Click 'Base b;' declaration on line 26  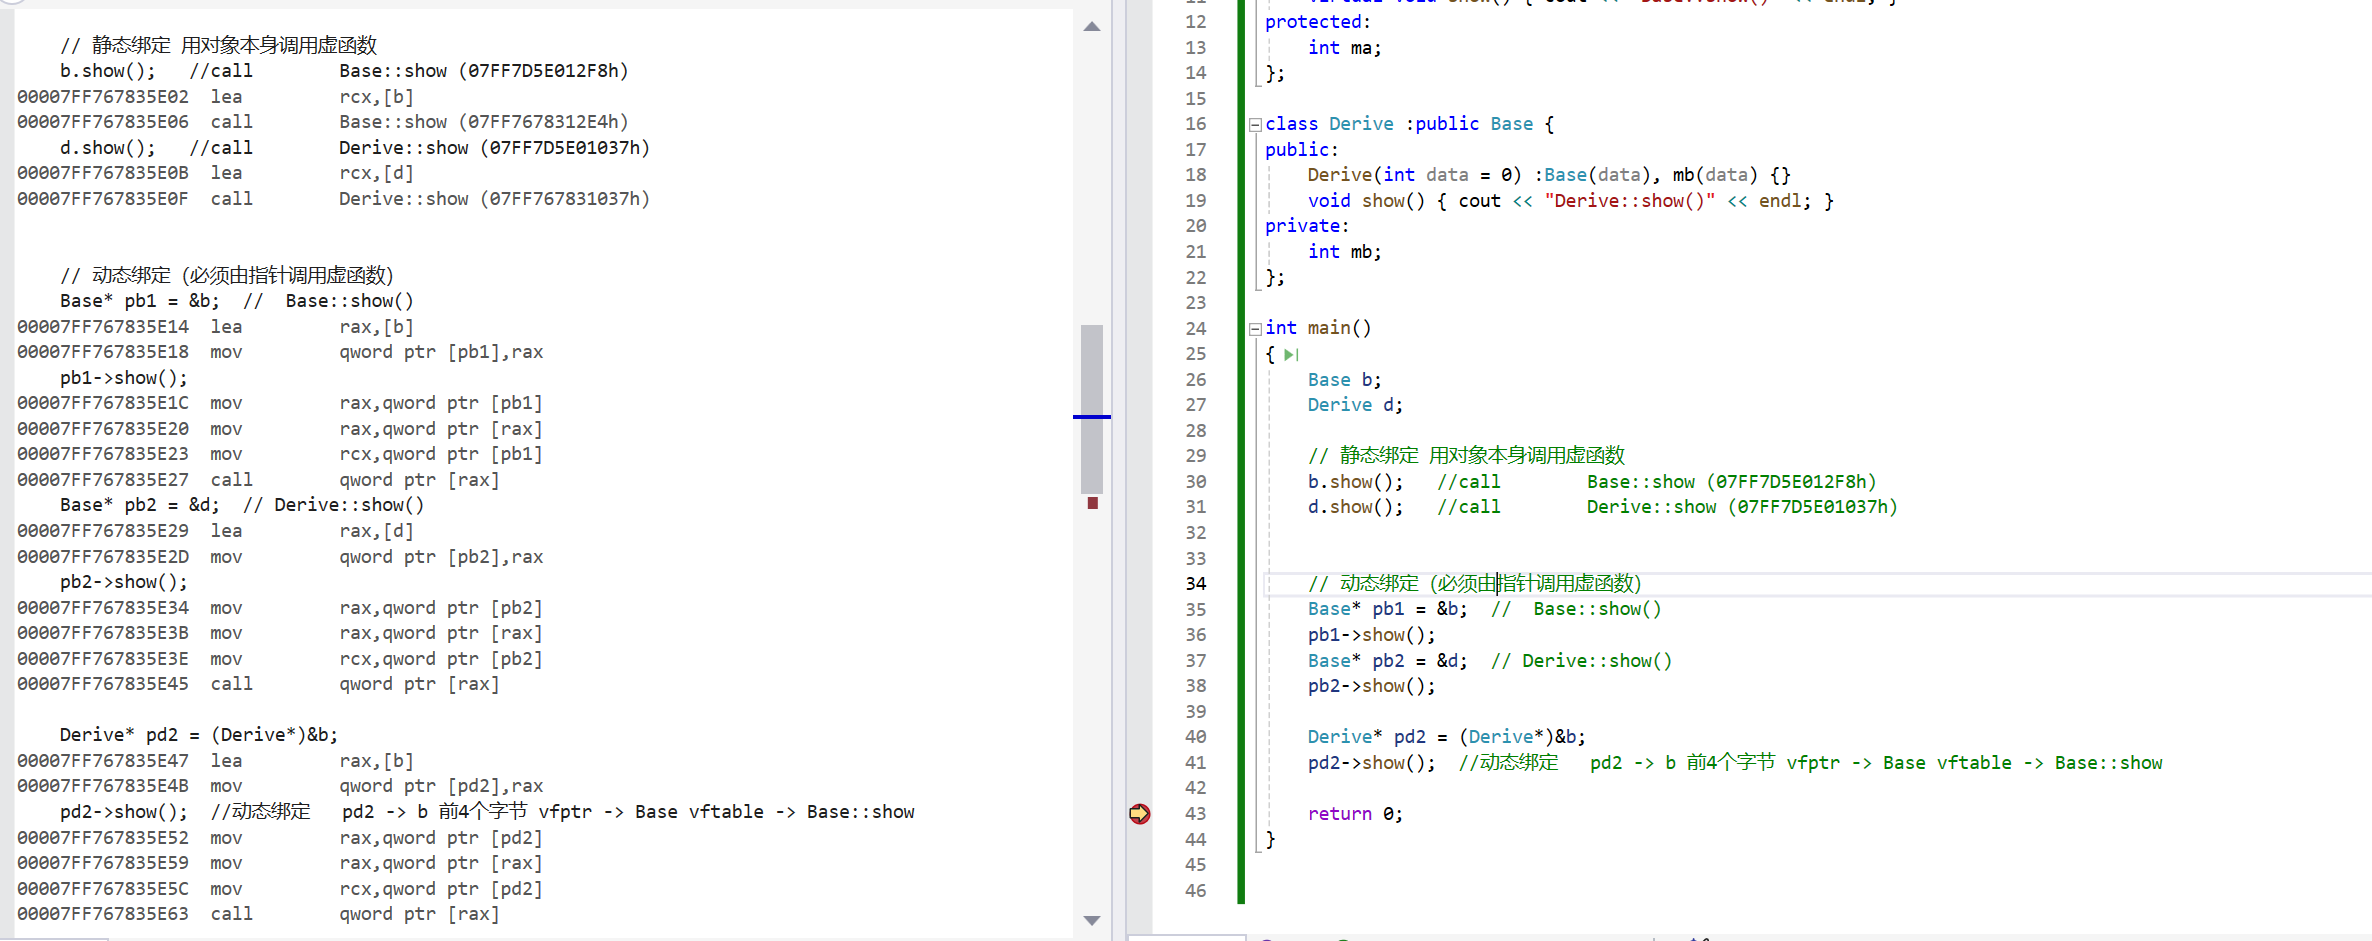click(1344, 380)
